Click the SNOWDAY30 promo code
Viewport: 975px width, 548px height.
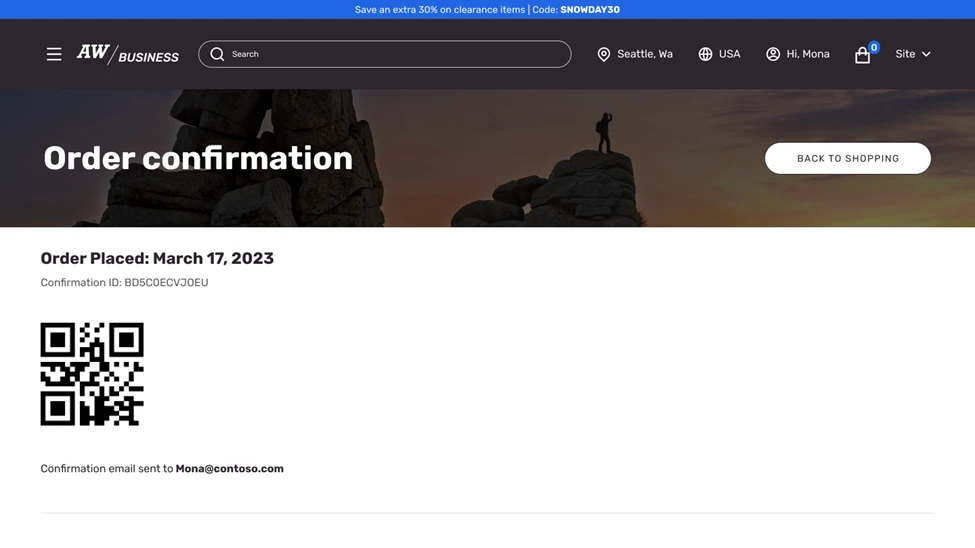pos(590,10)
